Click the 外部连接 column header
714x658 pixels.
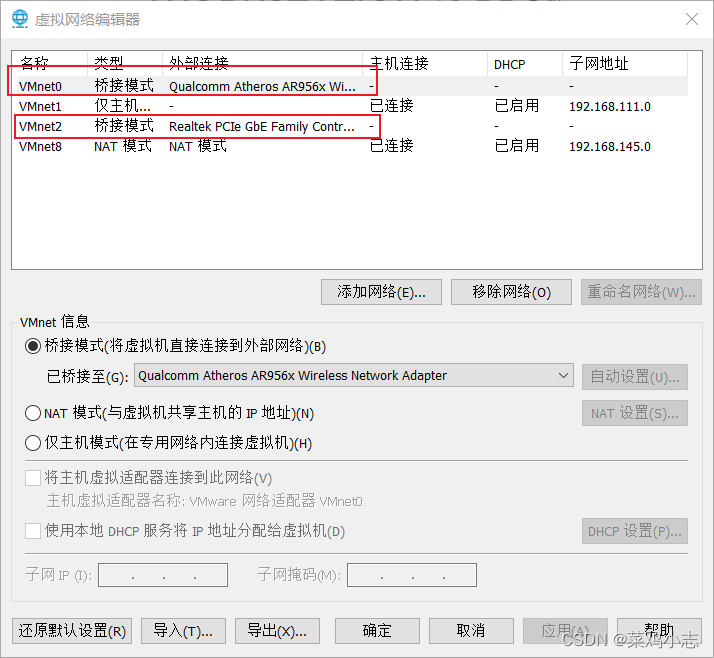(x=262, y=63)
